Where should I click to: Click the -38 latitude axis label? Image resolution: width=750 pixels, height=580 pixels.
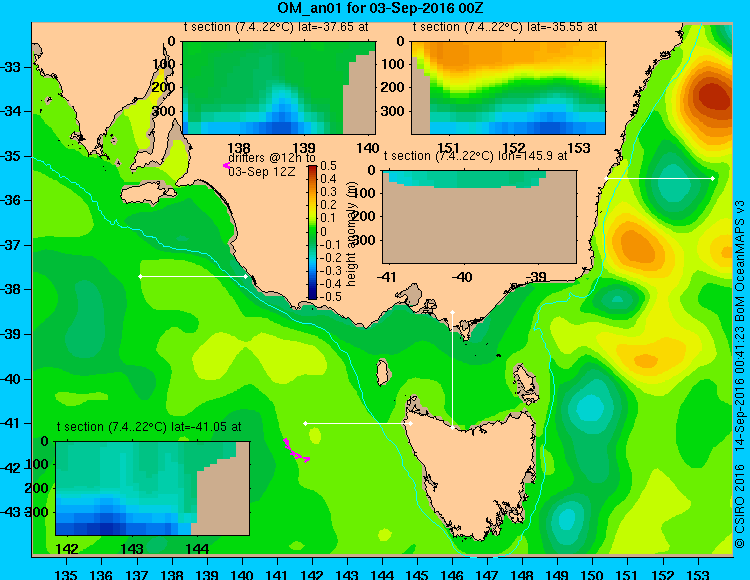(12, 290)
